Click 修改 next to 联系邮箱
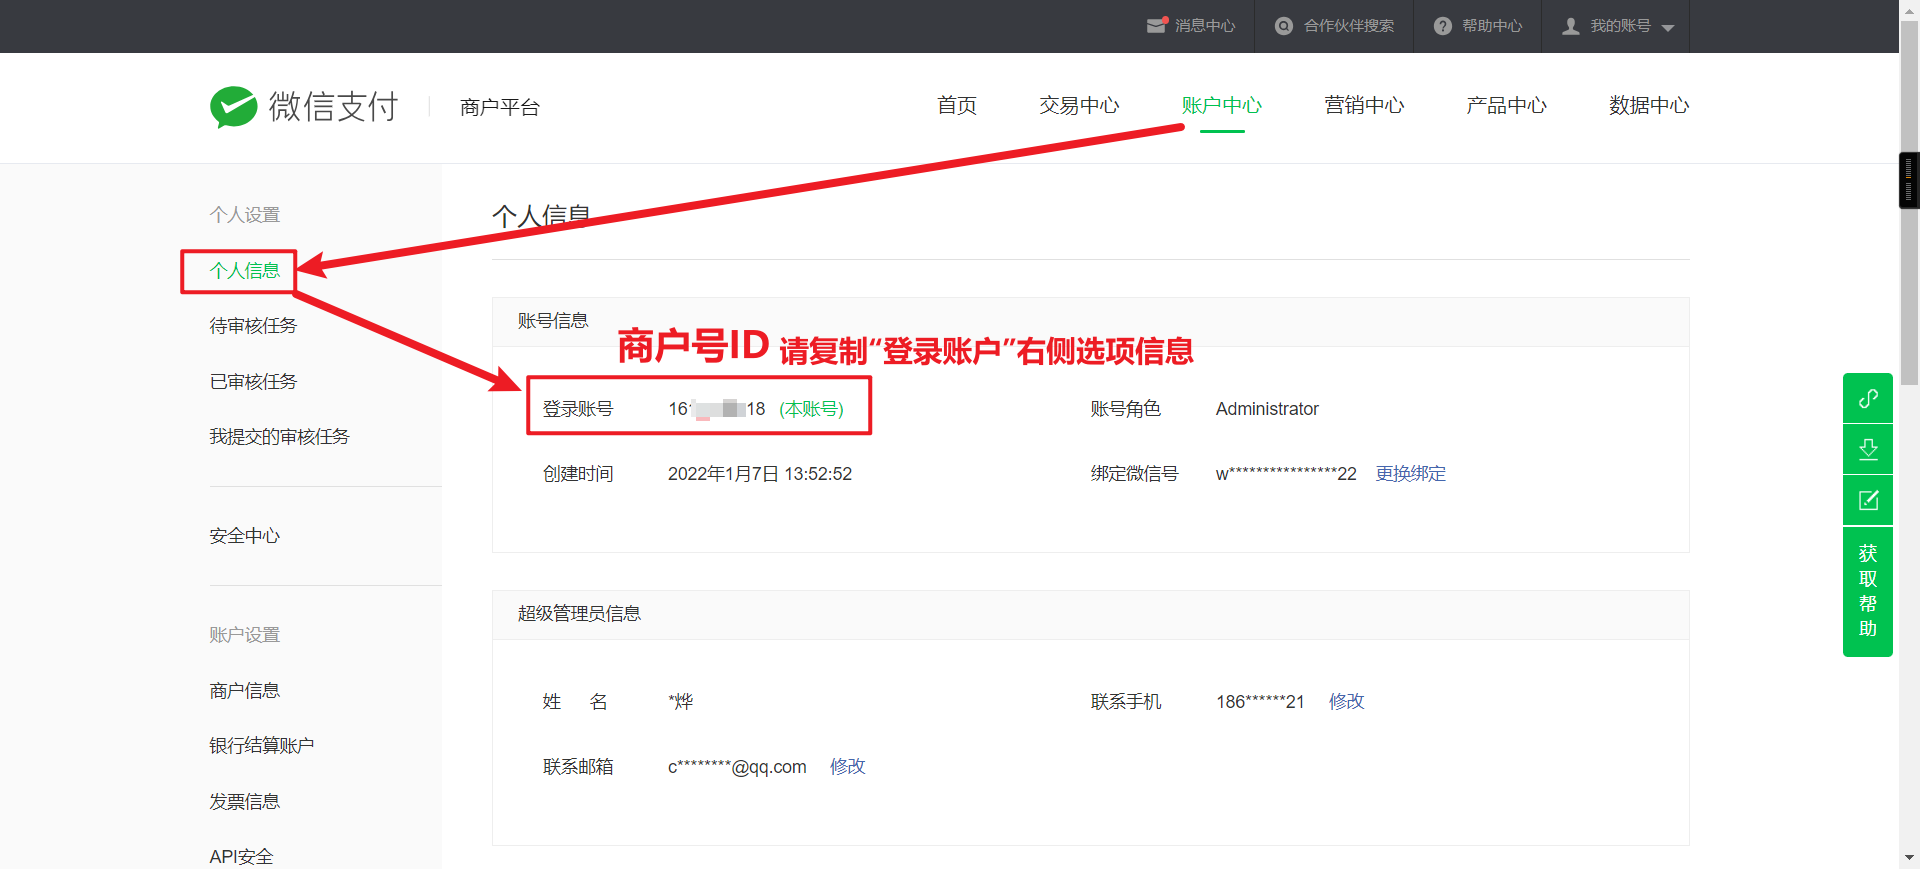 [x=848, y=767]
